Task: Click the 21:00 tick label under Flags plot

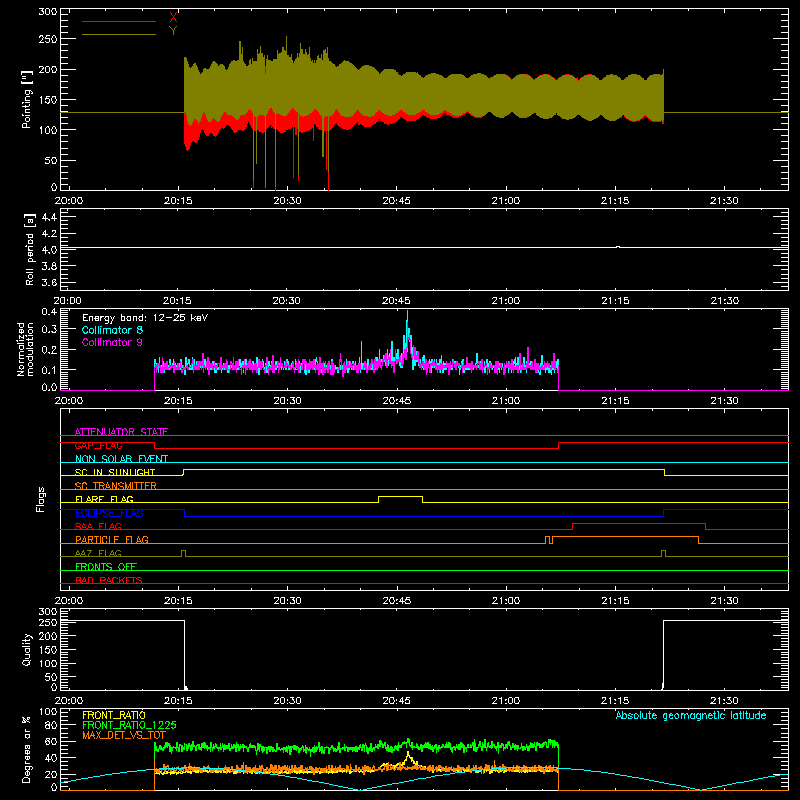Action: [506, 601]
